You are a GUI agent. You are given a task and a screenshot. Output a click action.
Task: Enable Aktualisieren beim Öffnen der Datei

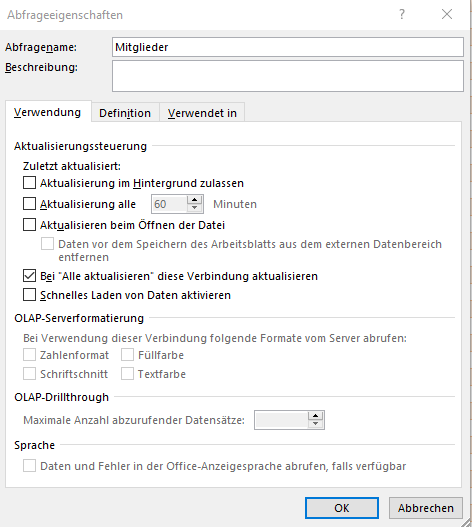click(x=29, y=225)
